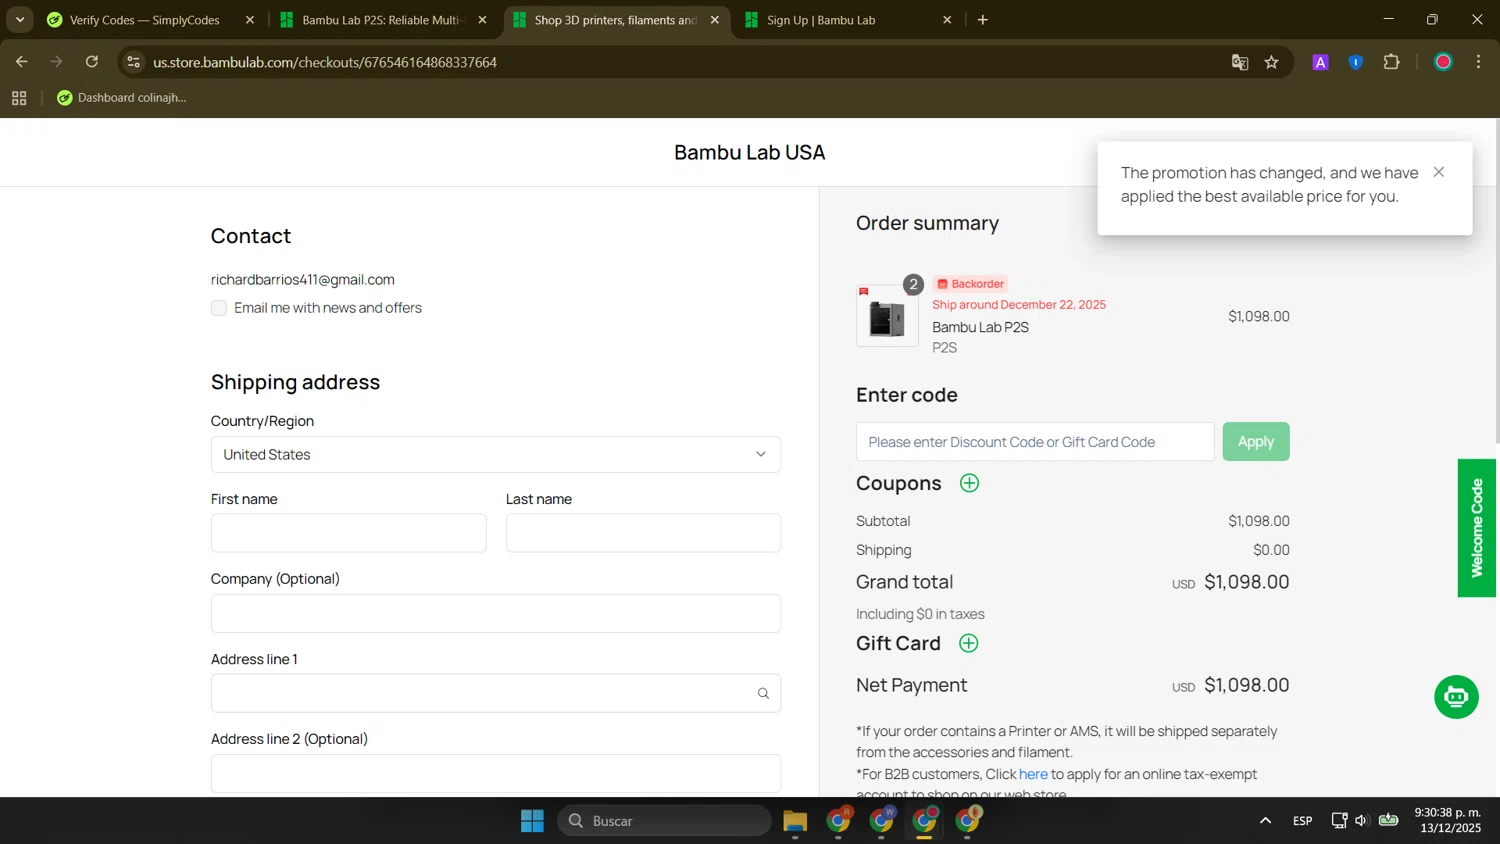Click the discount or gift card code field

point(1035,442)
